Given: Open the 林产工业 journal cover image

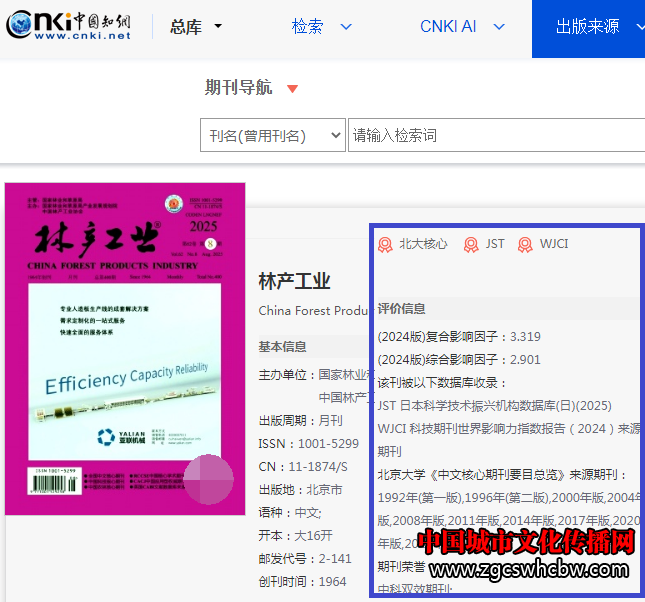Looking at the screenshot, I should click(x=125, y=349).
